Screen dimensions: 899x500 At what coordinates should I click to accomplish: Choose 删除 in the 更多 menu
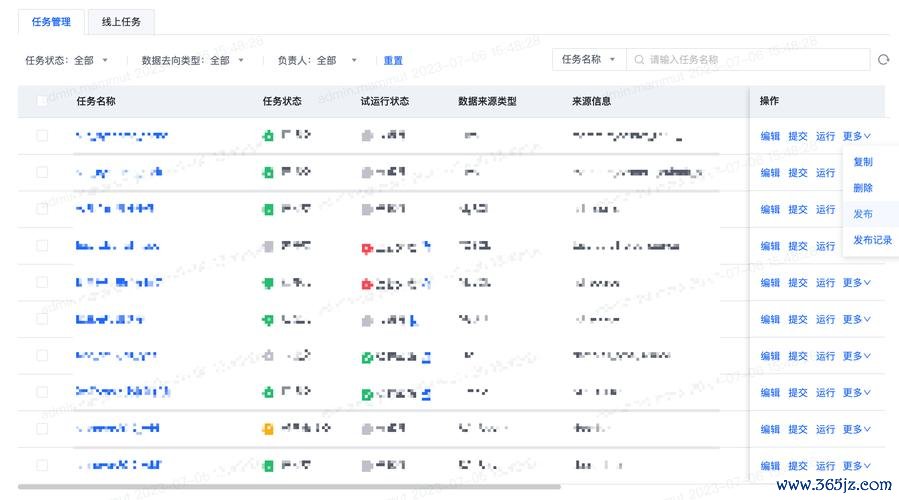click(862, 188)
